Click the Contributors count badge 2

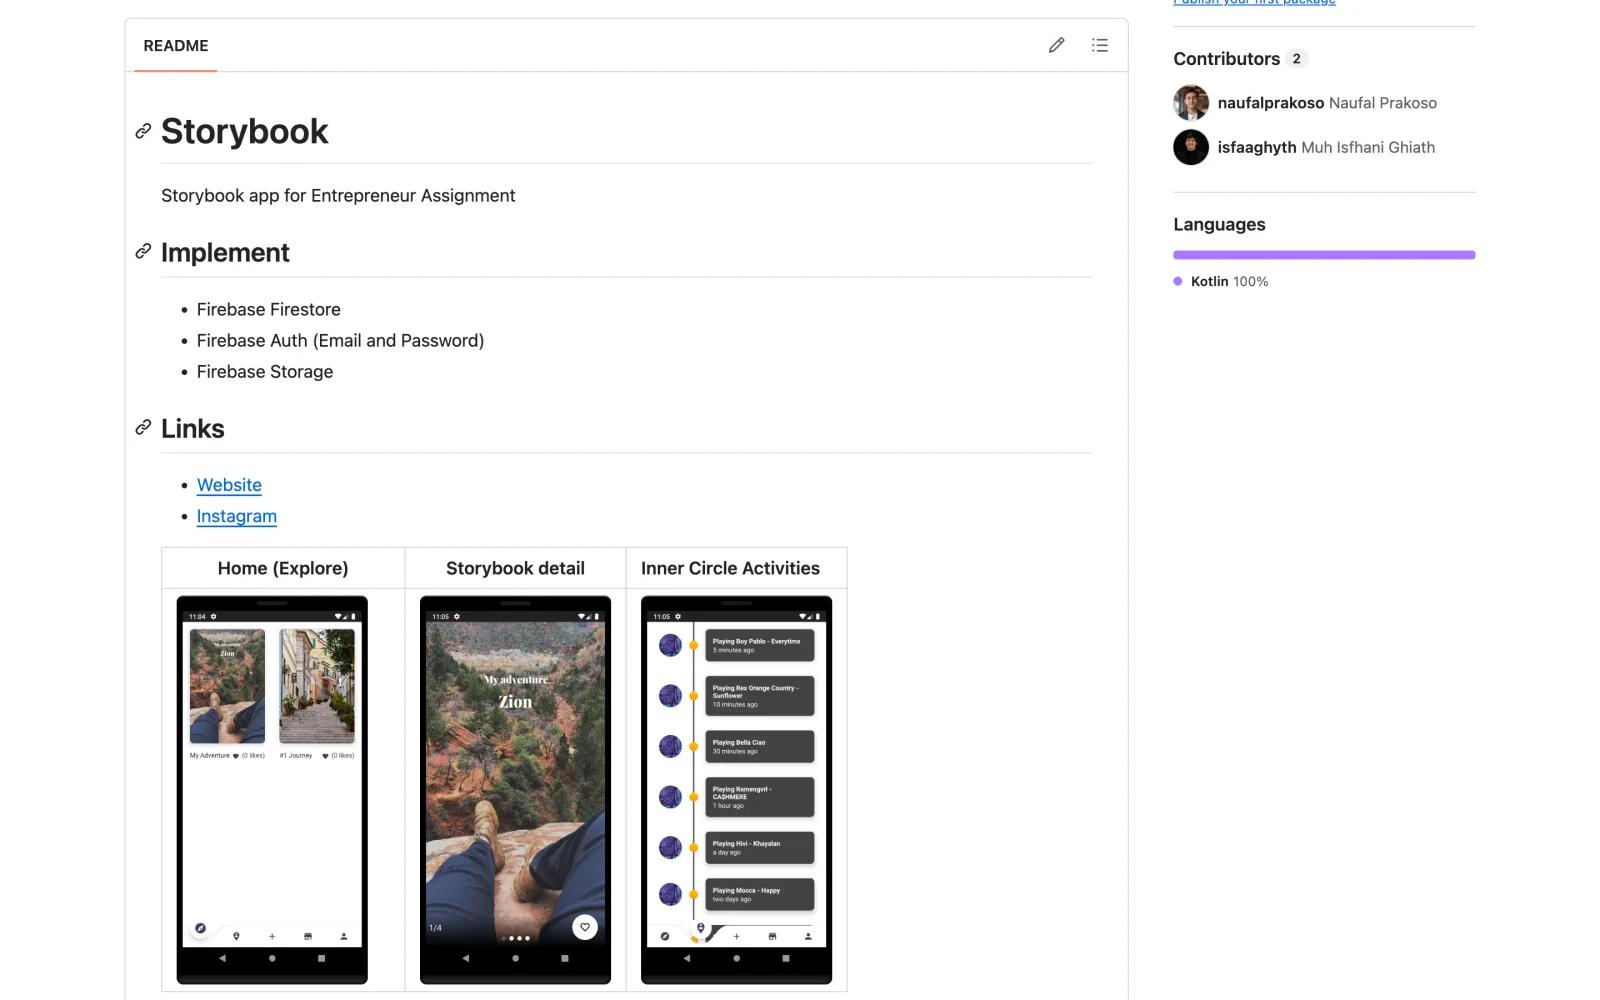point(1297,59)
